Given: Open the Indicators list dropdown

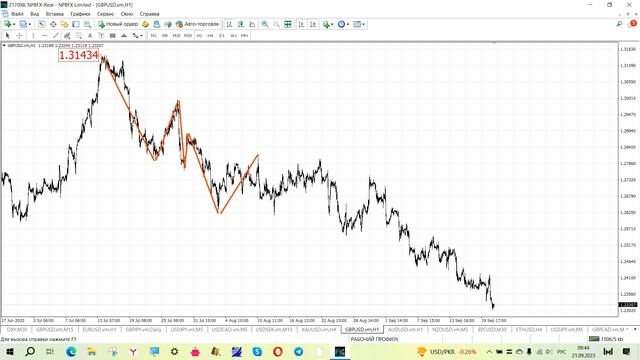Looking at the screenshot, I should pyautogui.click(x=328, y=24).
